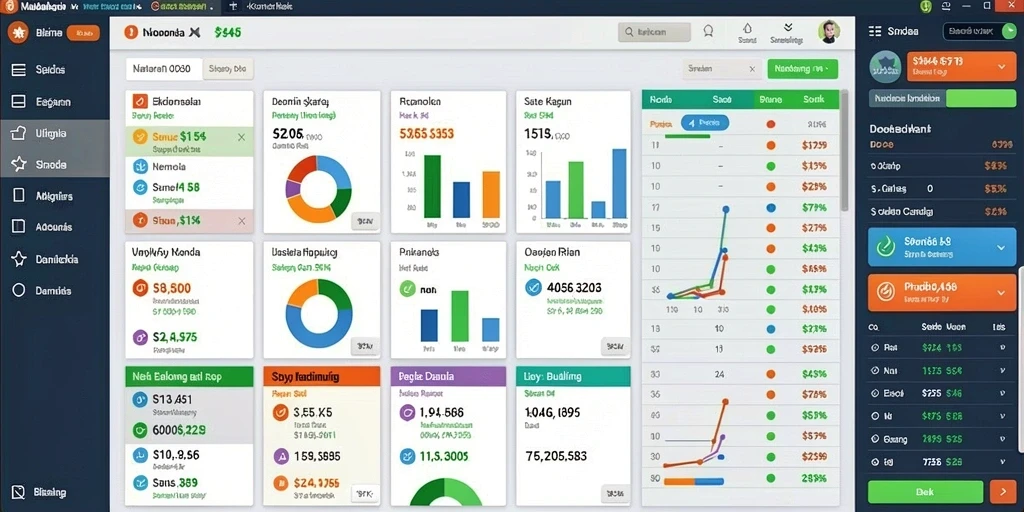
Task: Click the green button beside the Sreden field
Action: 803,69
